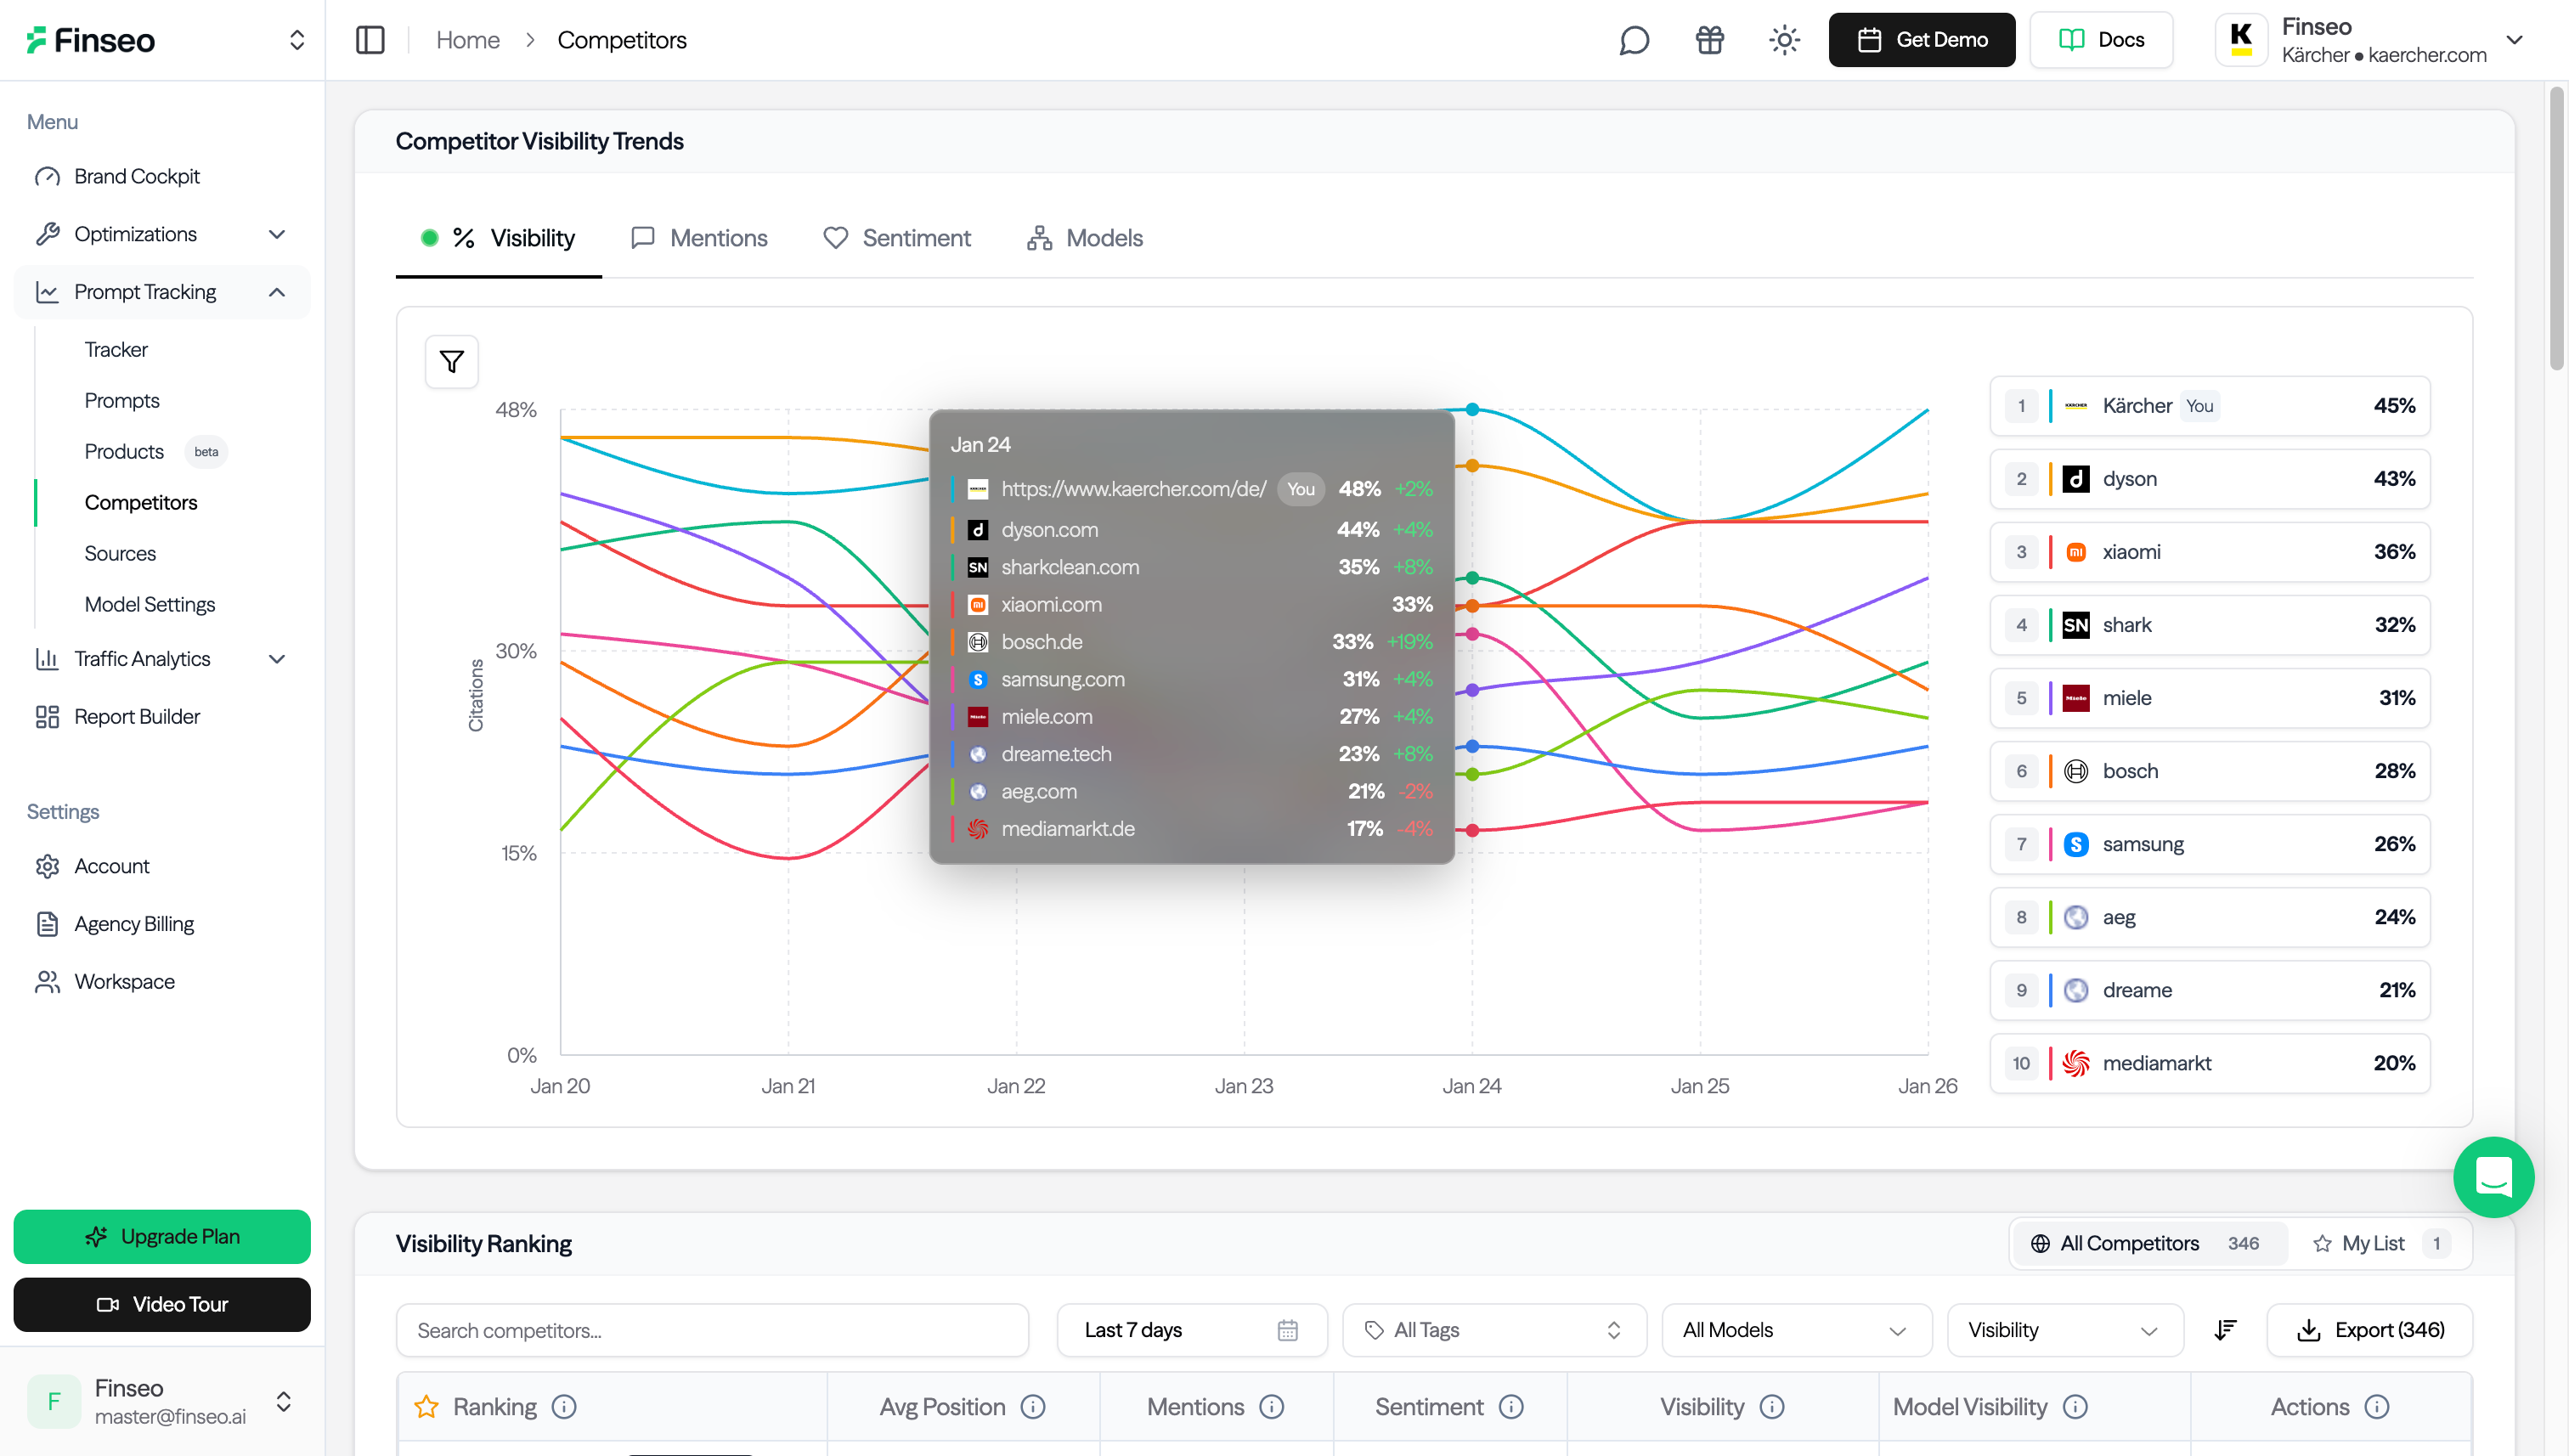Click the gift icon in header
Screen dimensions: 2569x1456
click(x=1709, y=40)
